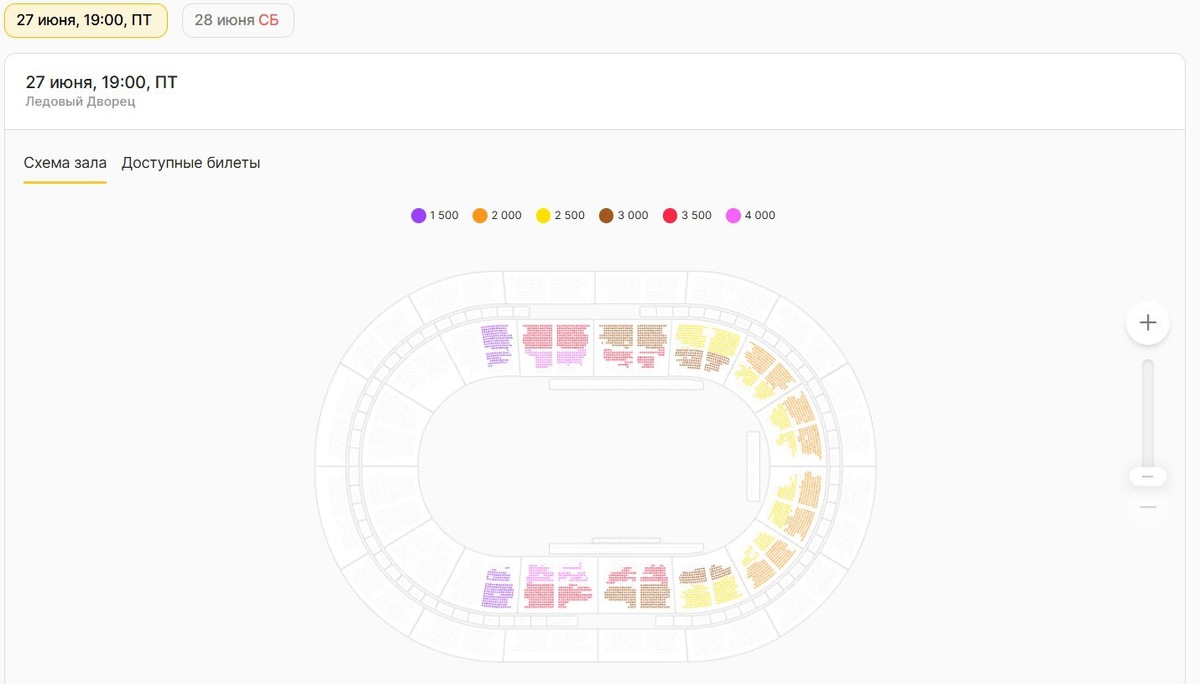Select the purple seat block at top
This screenshot has width=1200, height=684.
495,342
